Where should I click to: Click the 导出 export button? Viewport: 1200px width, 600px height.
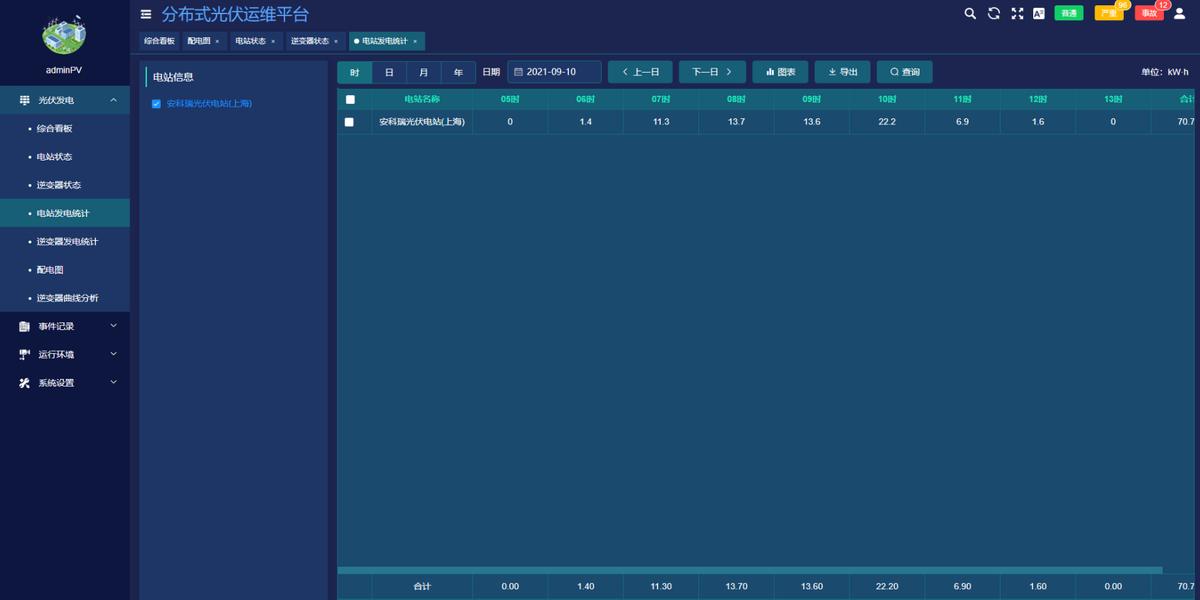(x=842, y=72)
